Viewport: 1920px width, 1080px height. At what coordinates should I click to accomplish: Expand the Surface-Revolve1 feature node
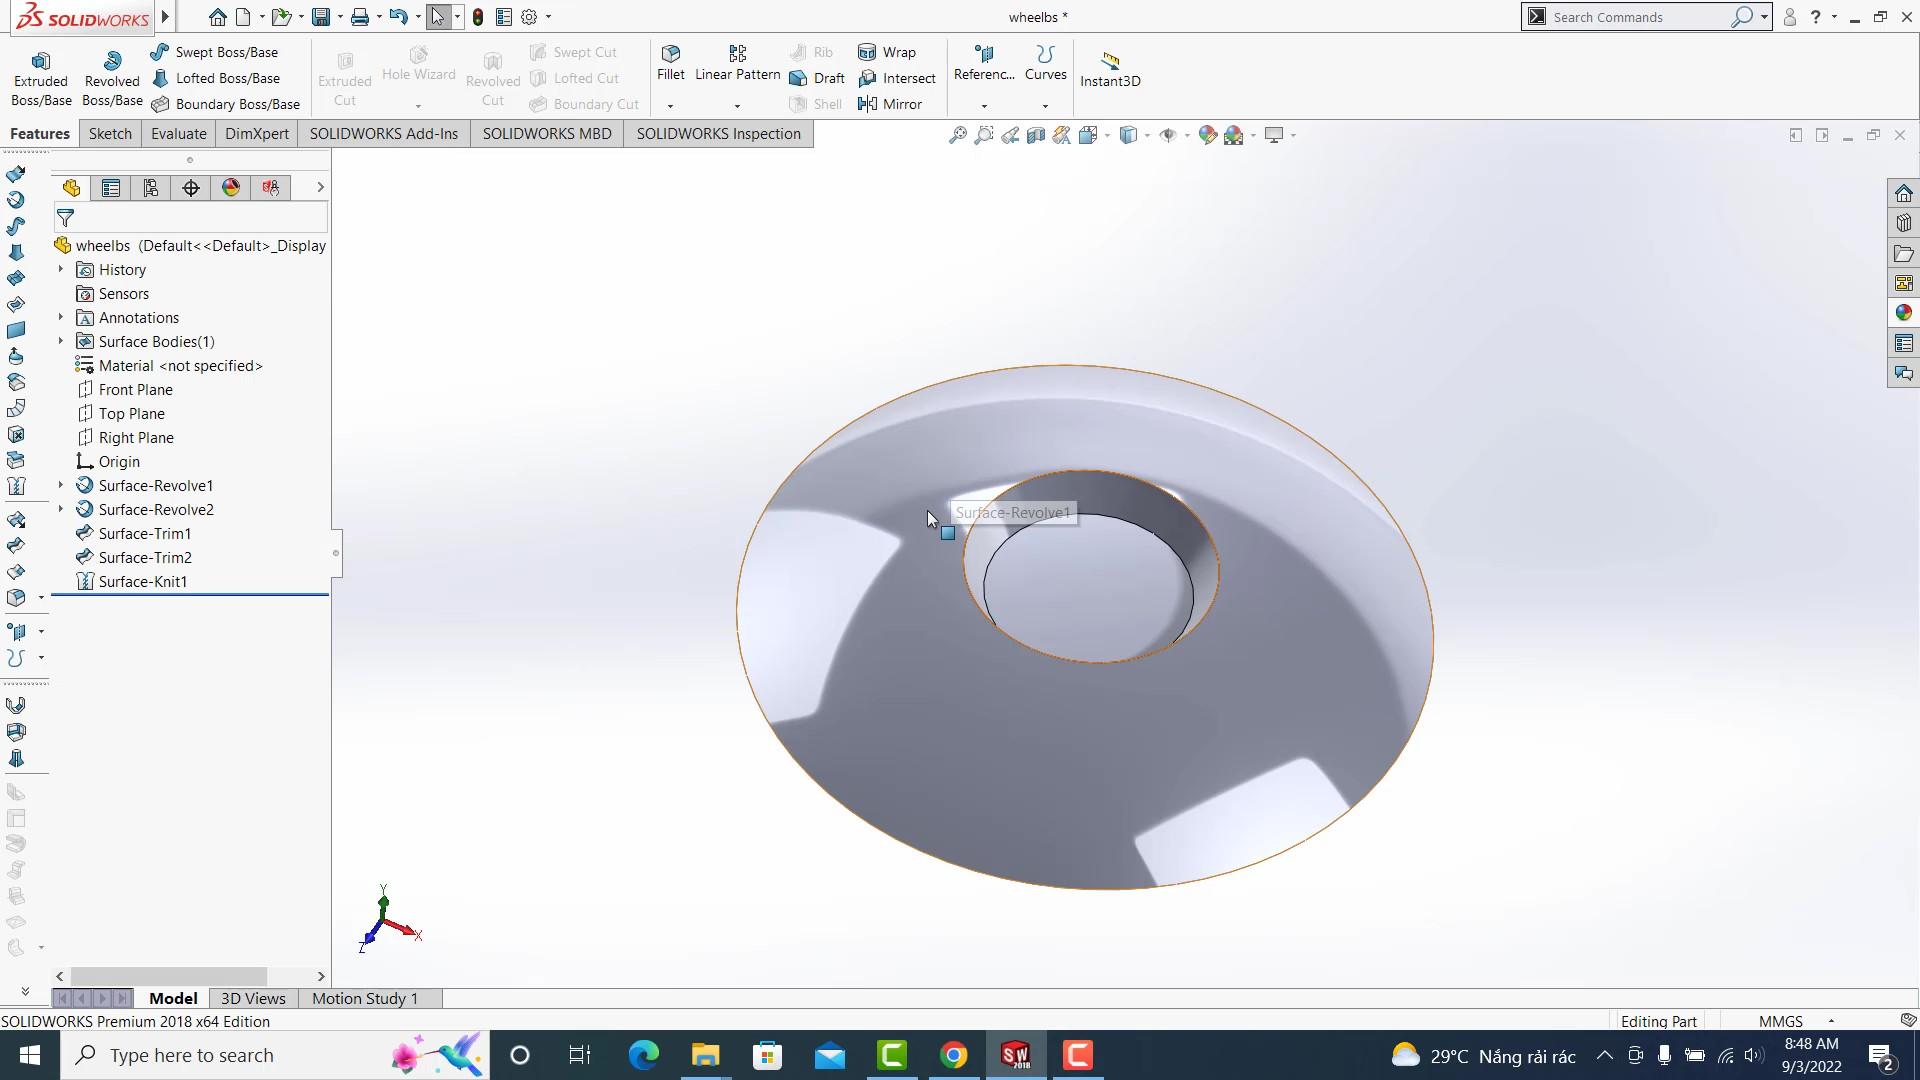[x=60, y=485]
